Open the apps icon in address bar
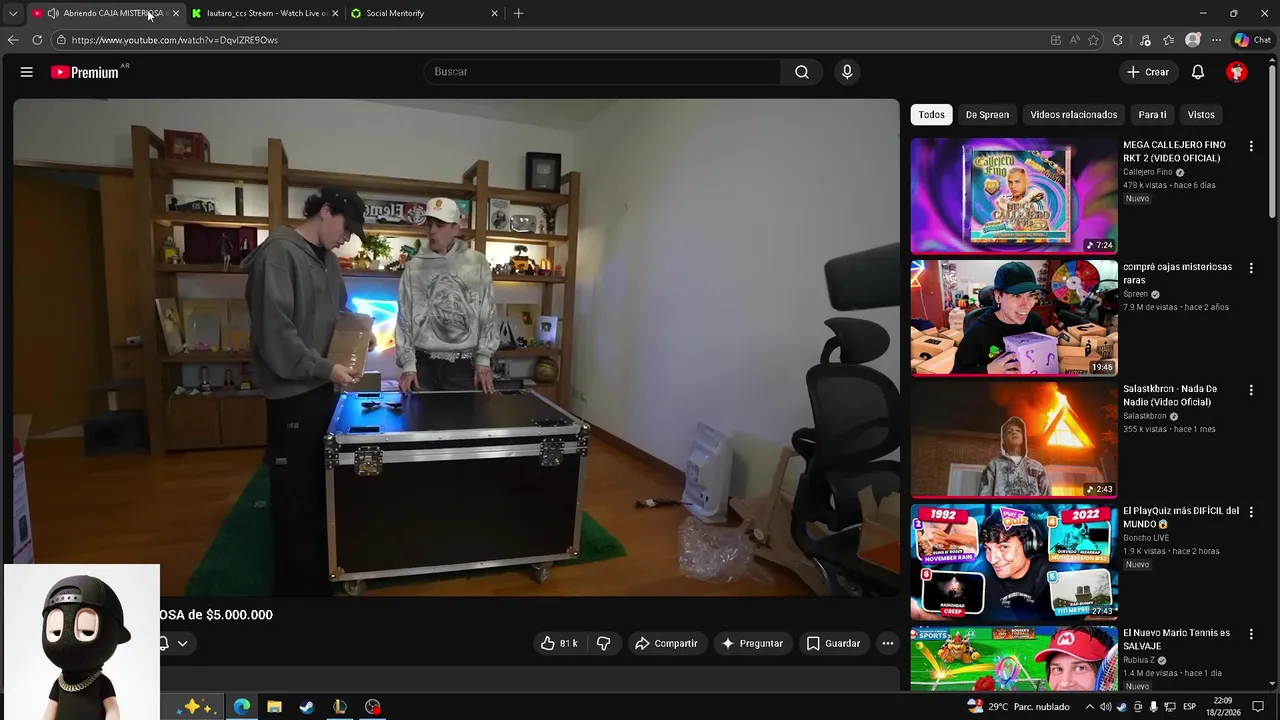The width and height of the screenshot is (1280, 720). click(x=1056, y=40)
